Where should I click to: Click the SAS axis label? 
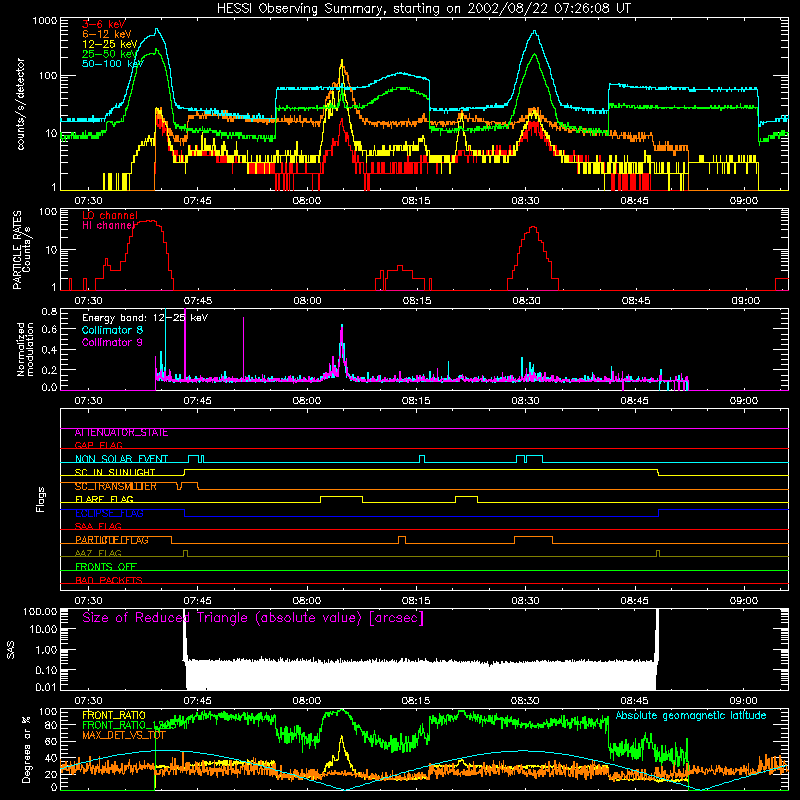pyautogui.click(x=11, y=650)
